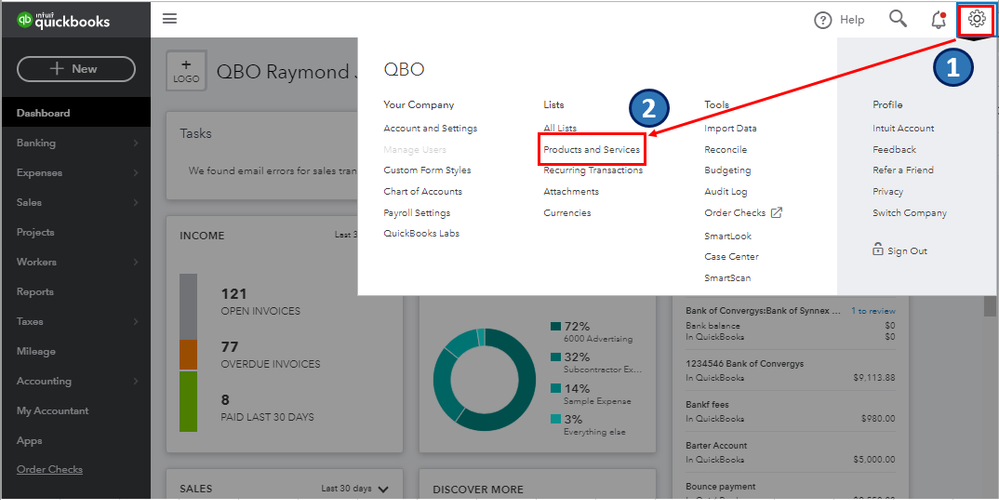Open Reconcile tool

click(726, 150)
